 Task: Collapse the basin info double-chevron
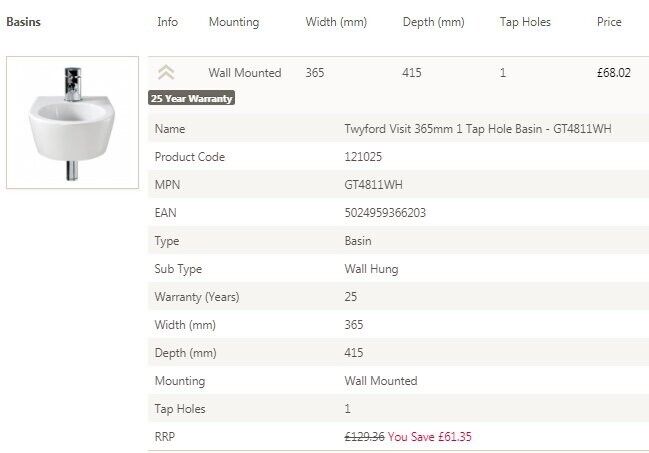166,72
